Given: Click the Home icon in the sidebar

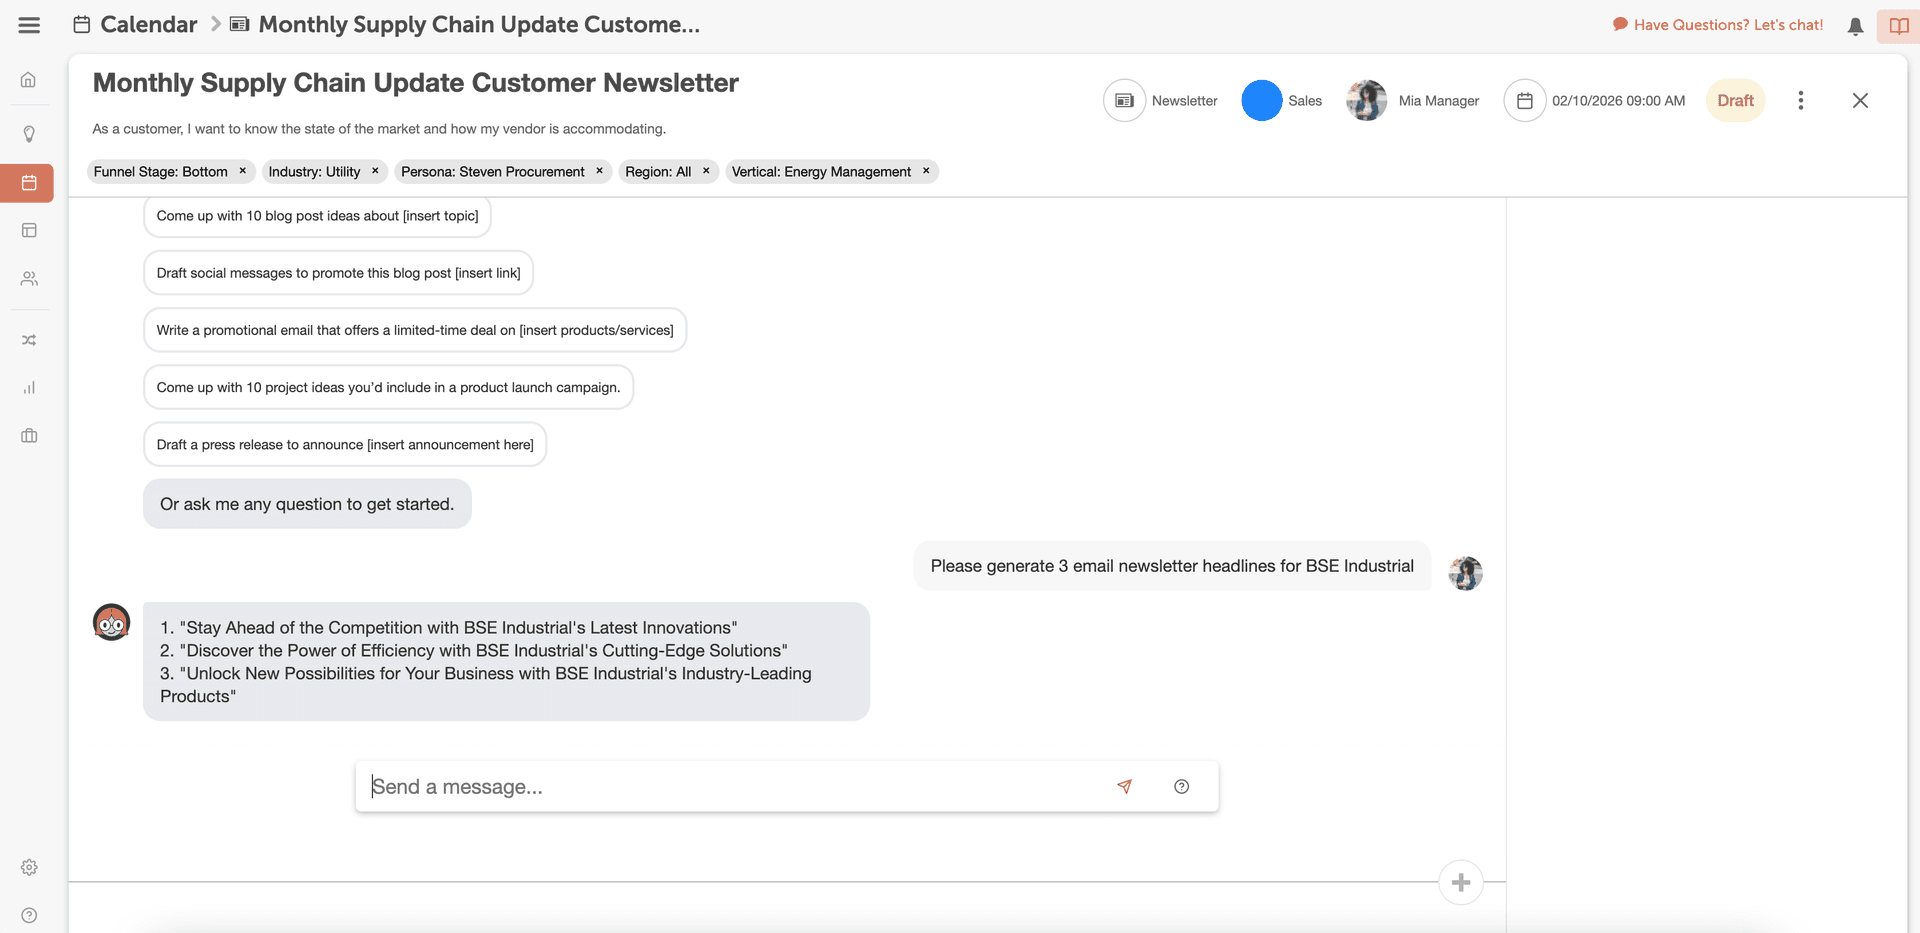Looking at the screenshot, I should pyautogui.click(x=28, y=79).
